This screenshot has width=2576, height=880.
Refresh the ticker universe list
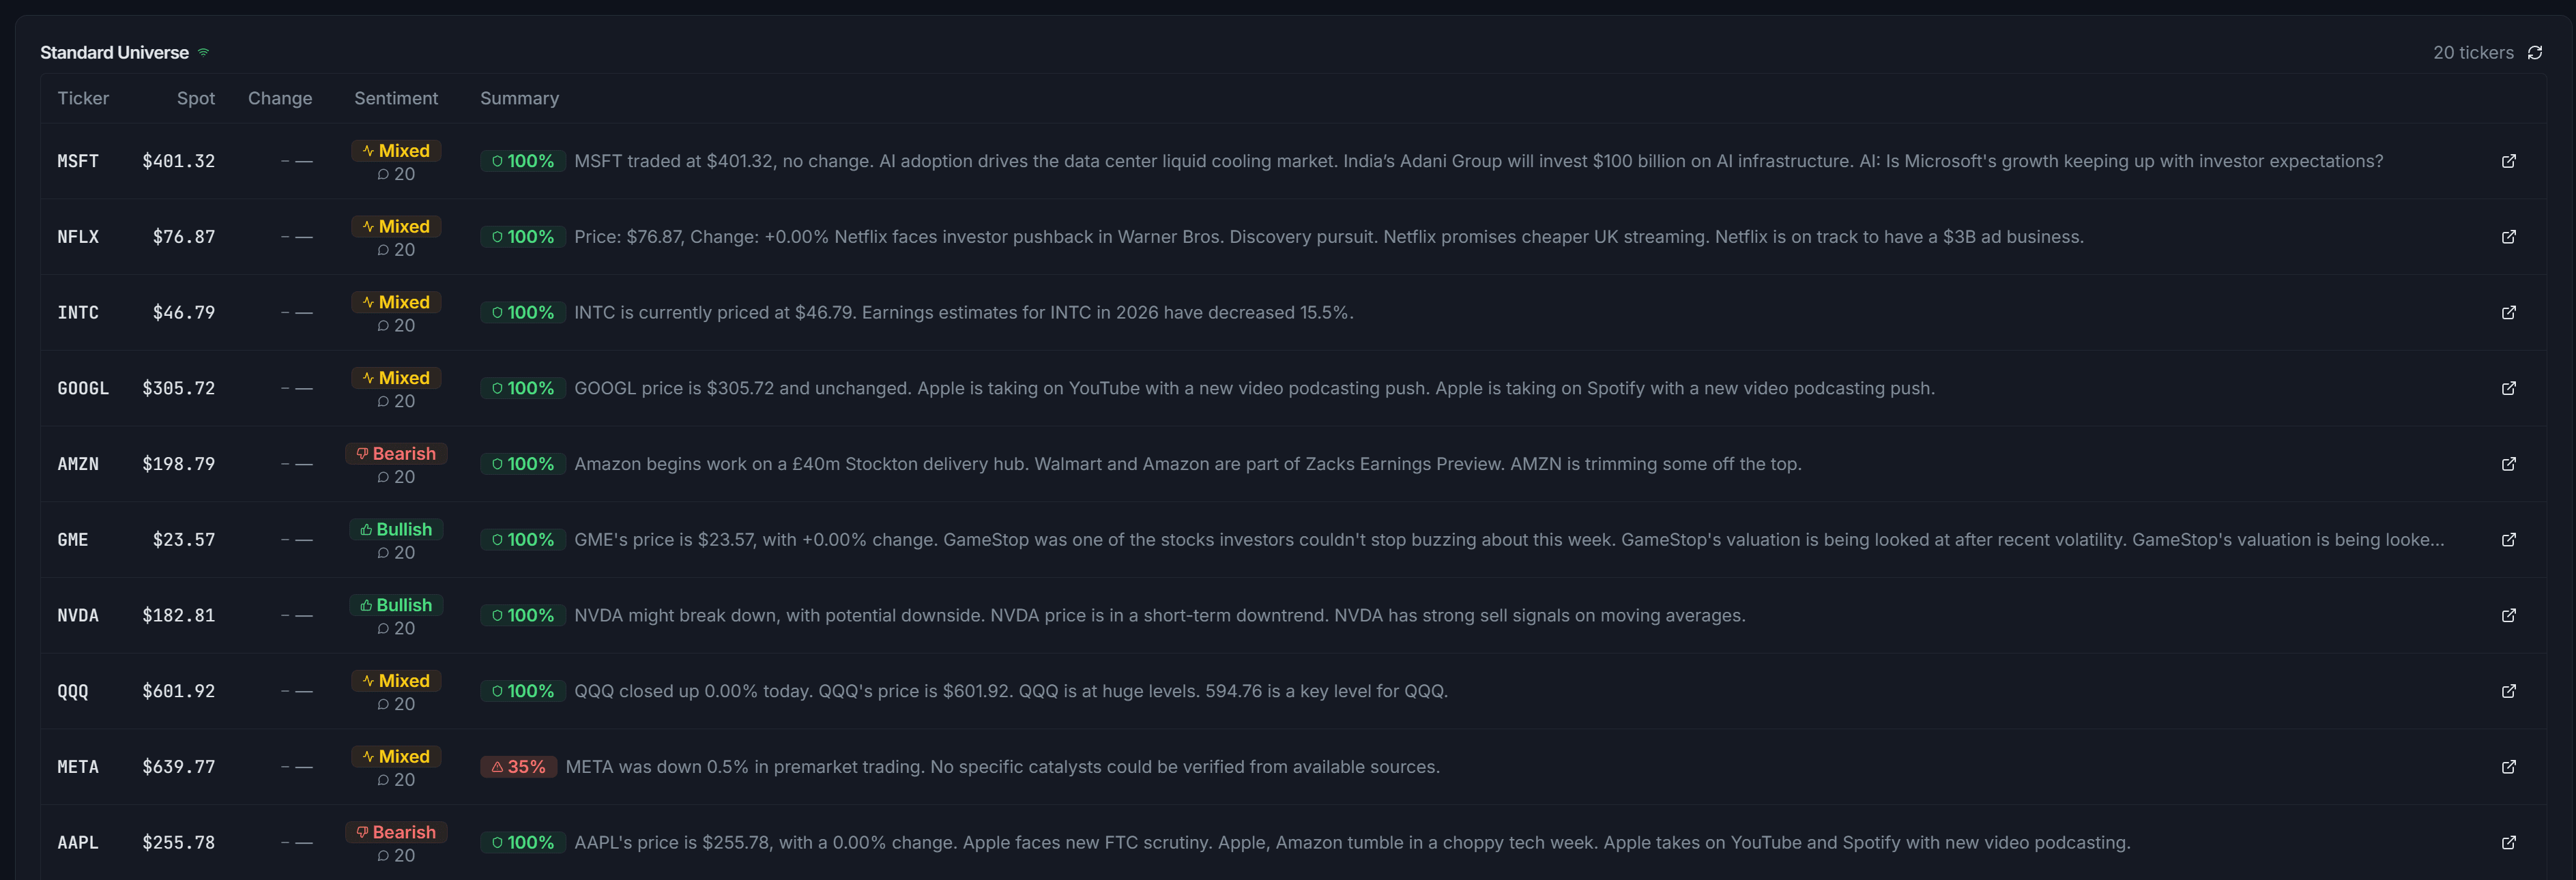pyautogui.click(x=2535, y=52)
